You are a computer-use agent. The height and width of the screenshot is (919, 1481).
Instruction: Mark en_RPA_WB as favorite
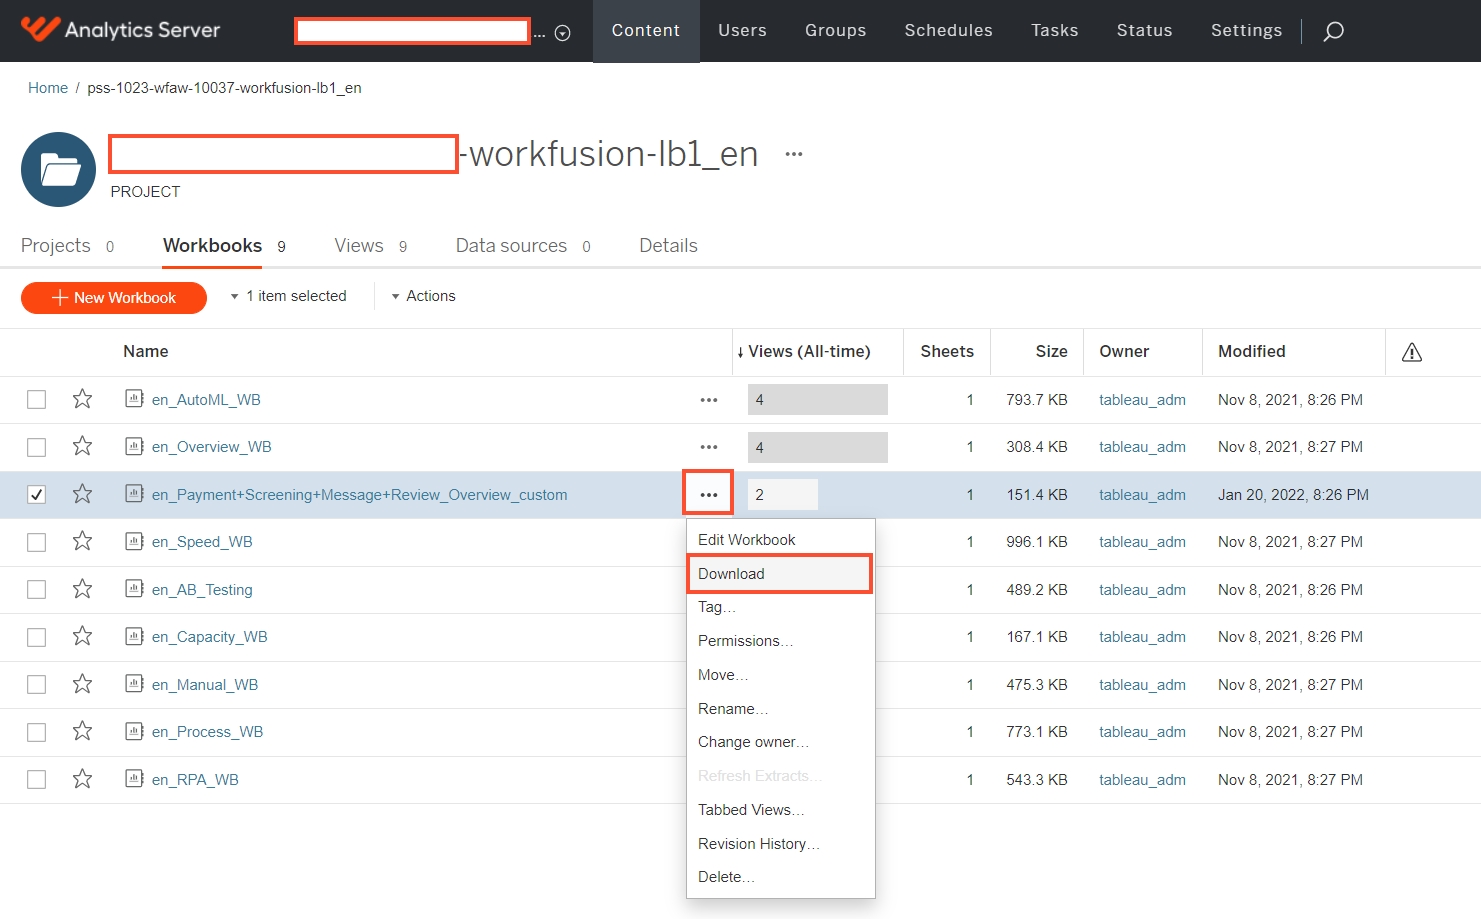tap(82, 779)
